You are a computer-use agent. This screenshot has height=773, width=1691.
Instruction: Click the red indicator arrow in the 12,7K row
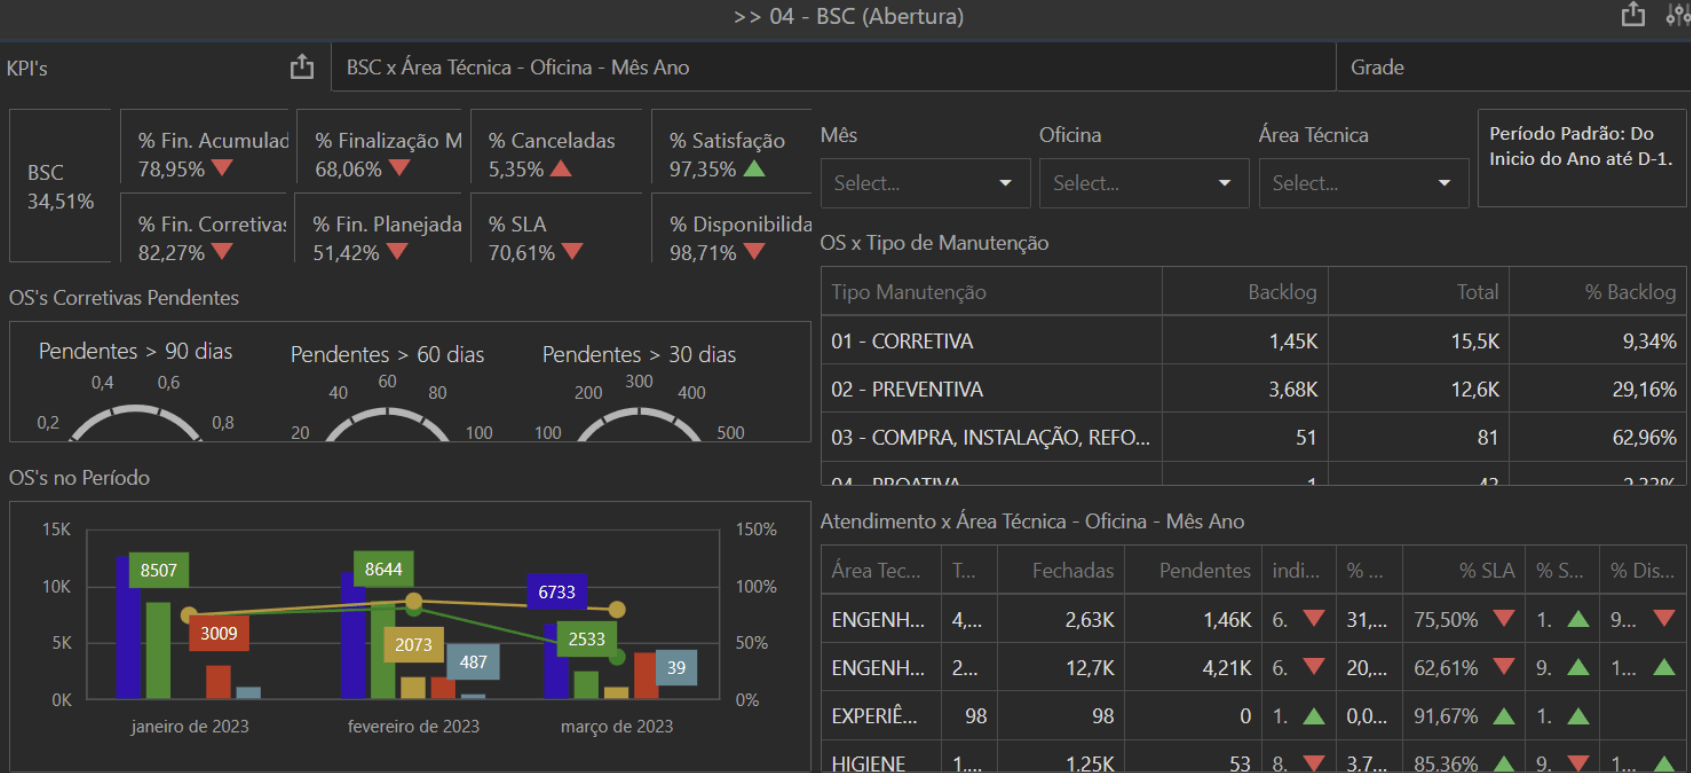(1314, 666)
